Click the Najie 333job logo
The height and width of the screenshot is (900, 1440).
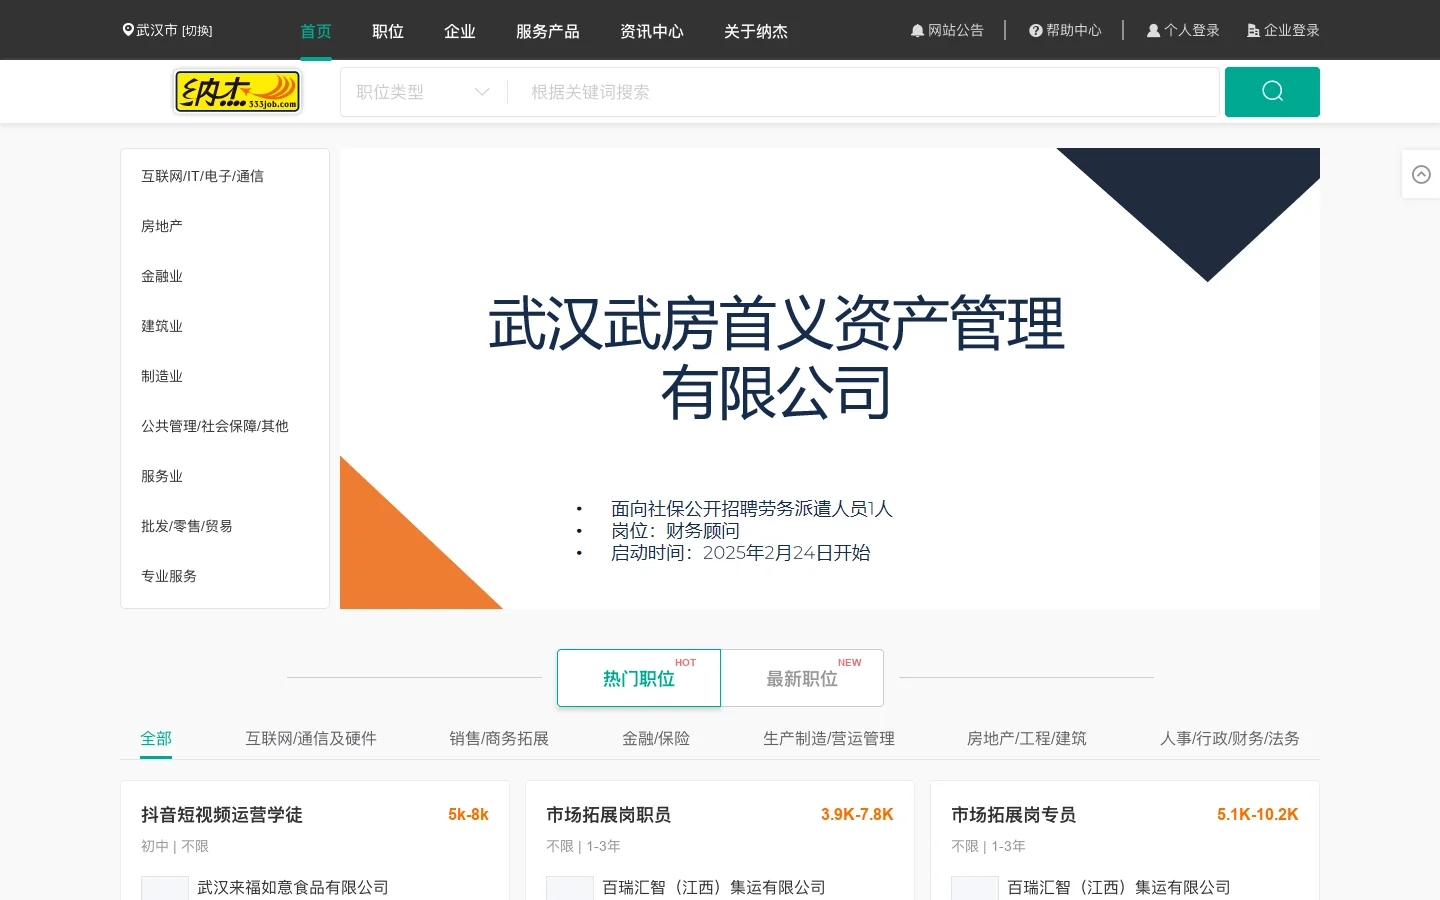tap(237, 92)
